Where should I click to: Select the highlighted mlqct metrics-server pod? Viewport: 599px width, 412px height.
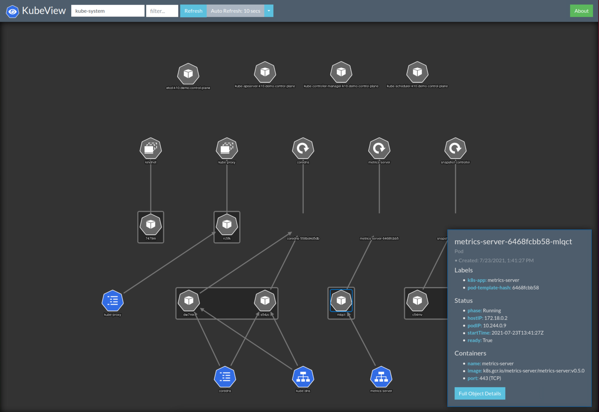pos(341,300)
